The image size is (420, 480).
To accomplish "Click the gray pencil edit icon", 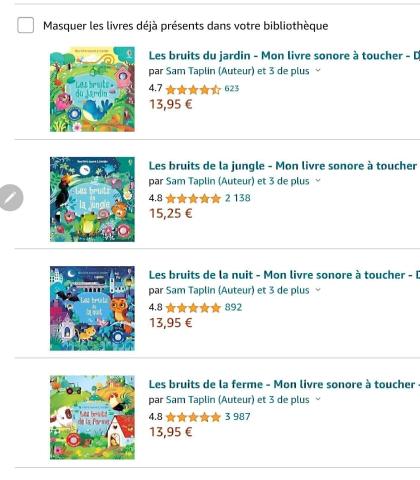I will [x=11, y=198].
